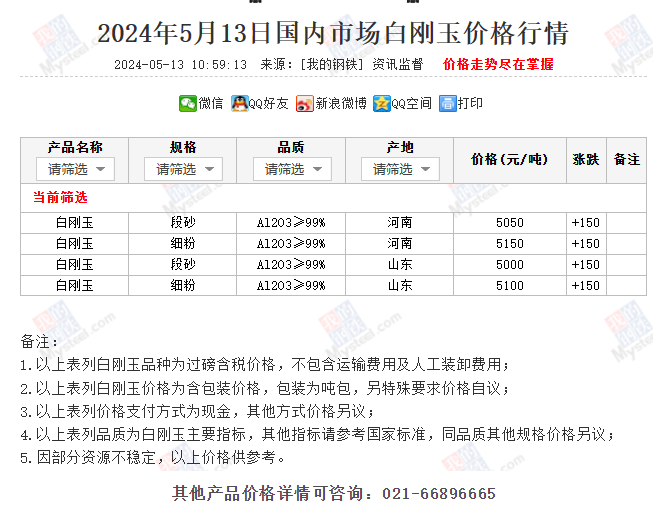Select the 涨跌 column header
661x522 pixels.
tap(585, 159)
